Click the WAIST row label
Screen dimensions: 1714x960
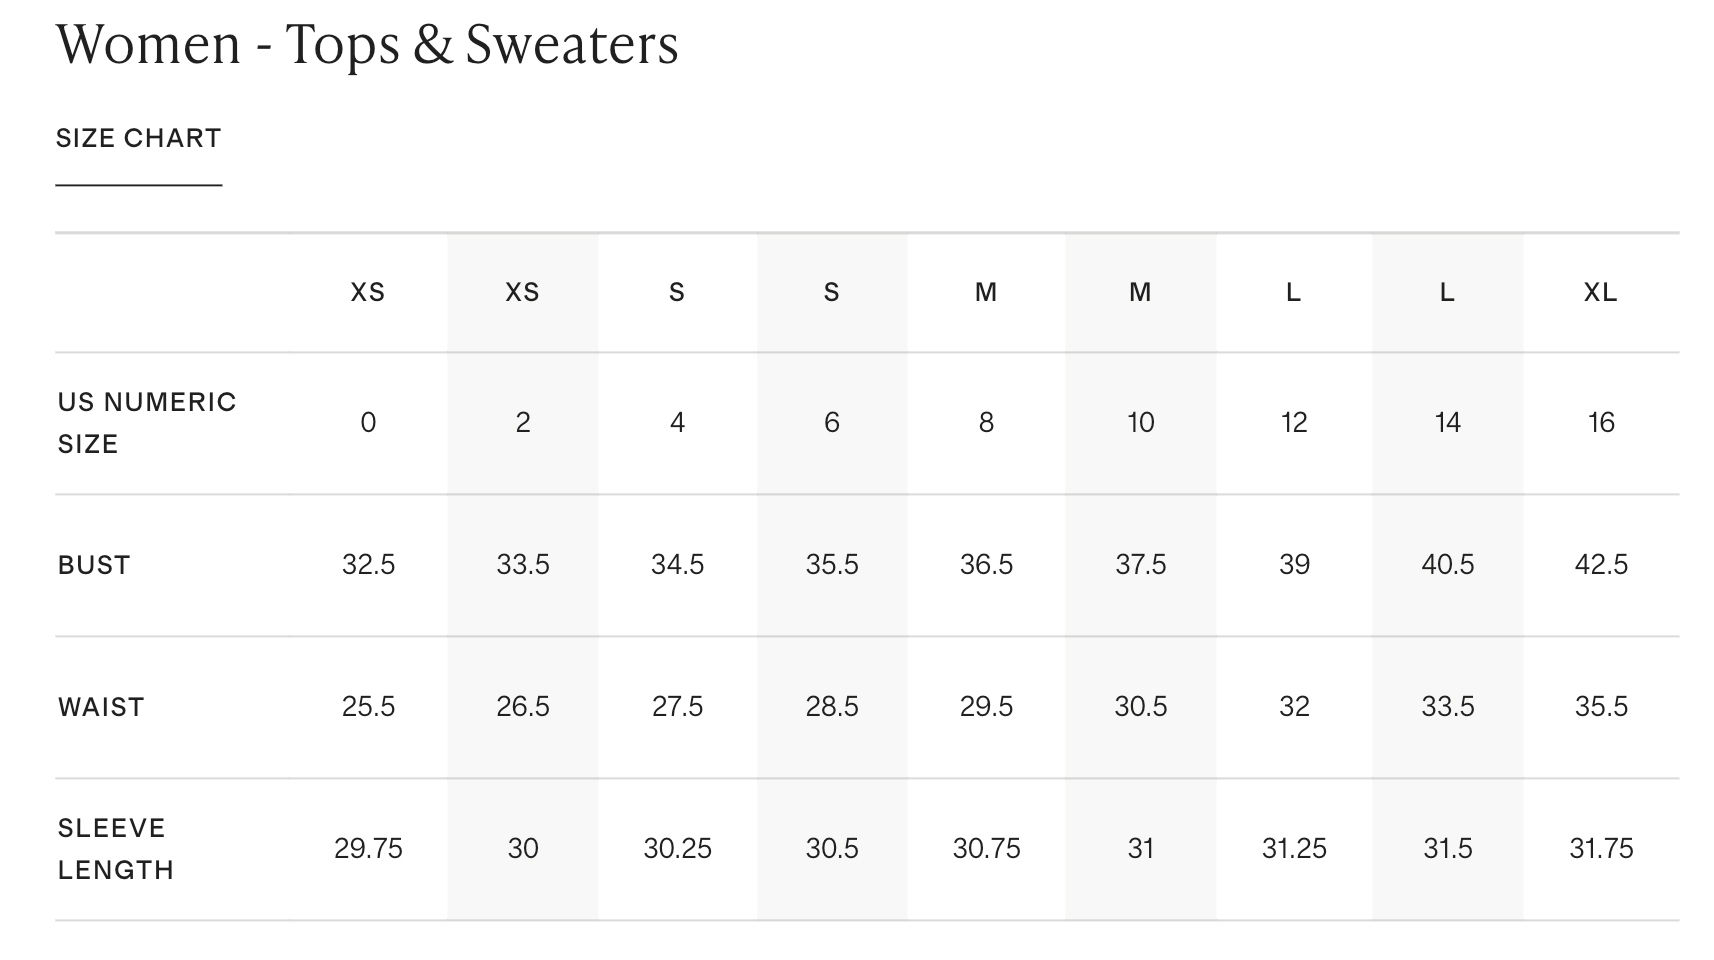[x=101, y=707]
